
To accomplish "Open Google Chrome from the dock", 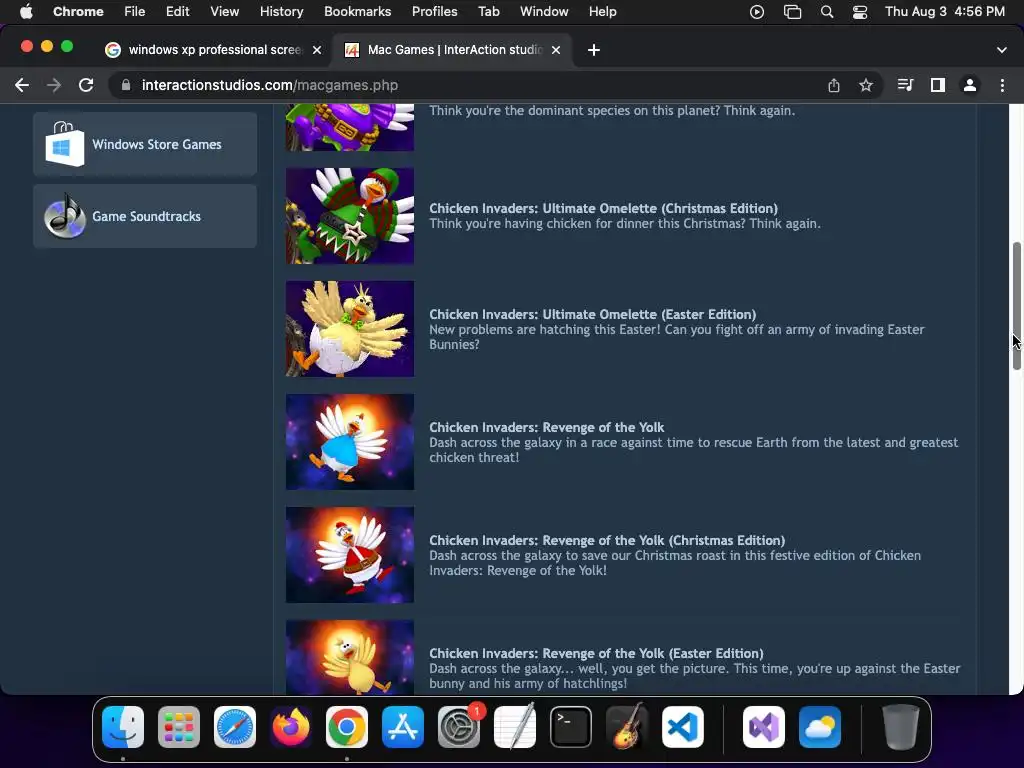I will click(x=347, y=727).
